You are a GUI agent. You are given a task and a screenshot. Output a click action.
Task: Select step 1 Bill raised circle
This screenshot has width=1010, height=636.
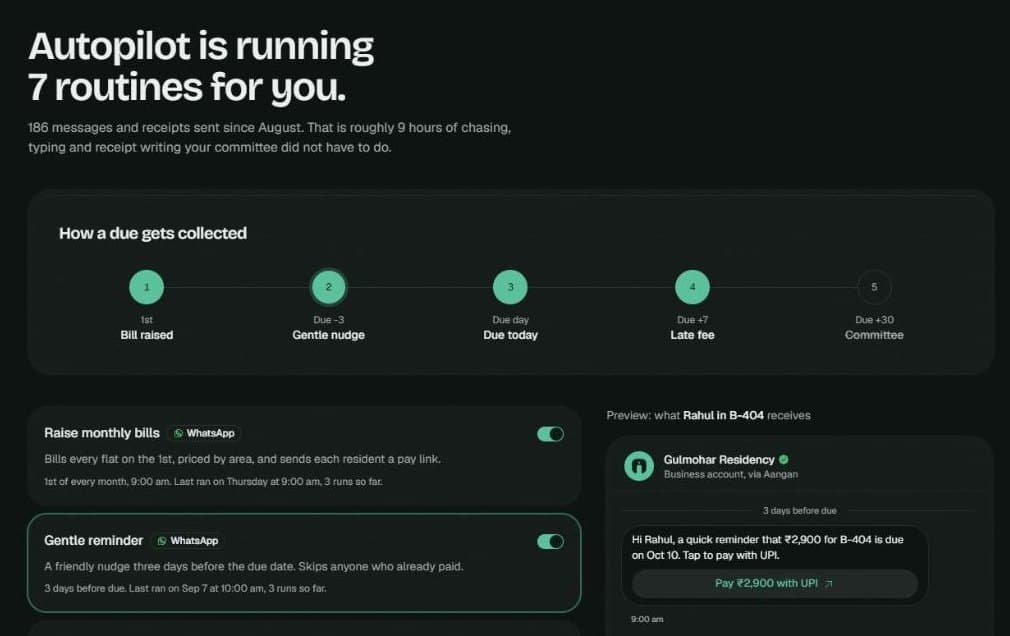point(147,287)
